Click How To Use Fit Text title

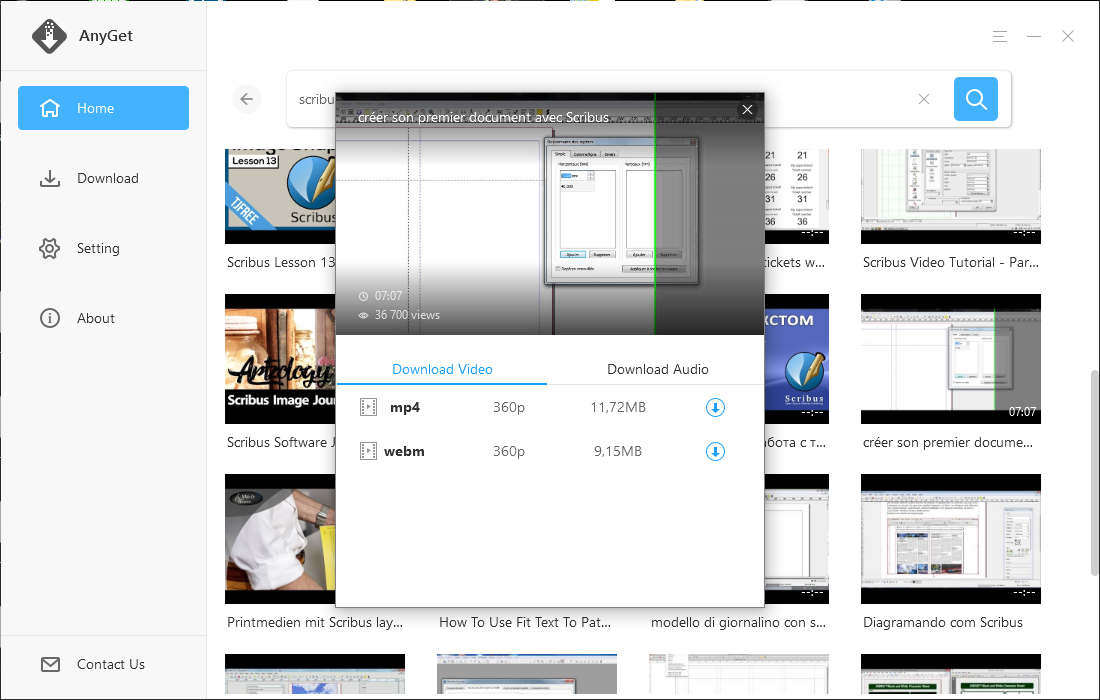(x=525, y=622)
